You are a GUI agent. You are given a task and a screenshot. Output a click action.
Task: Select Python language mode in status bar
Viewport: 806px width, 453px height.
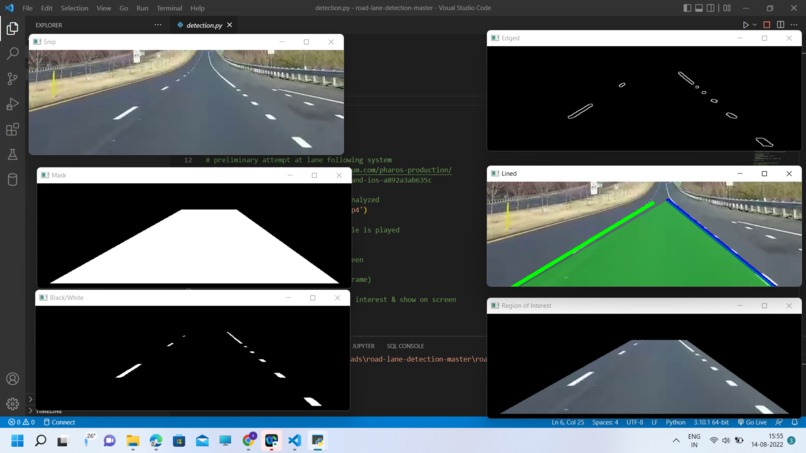[x=675, y=422]
